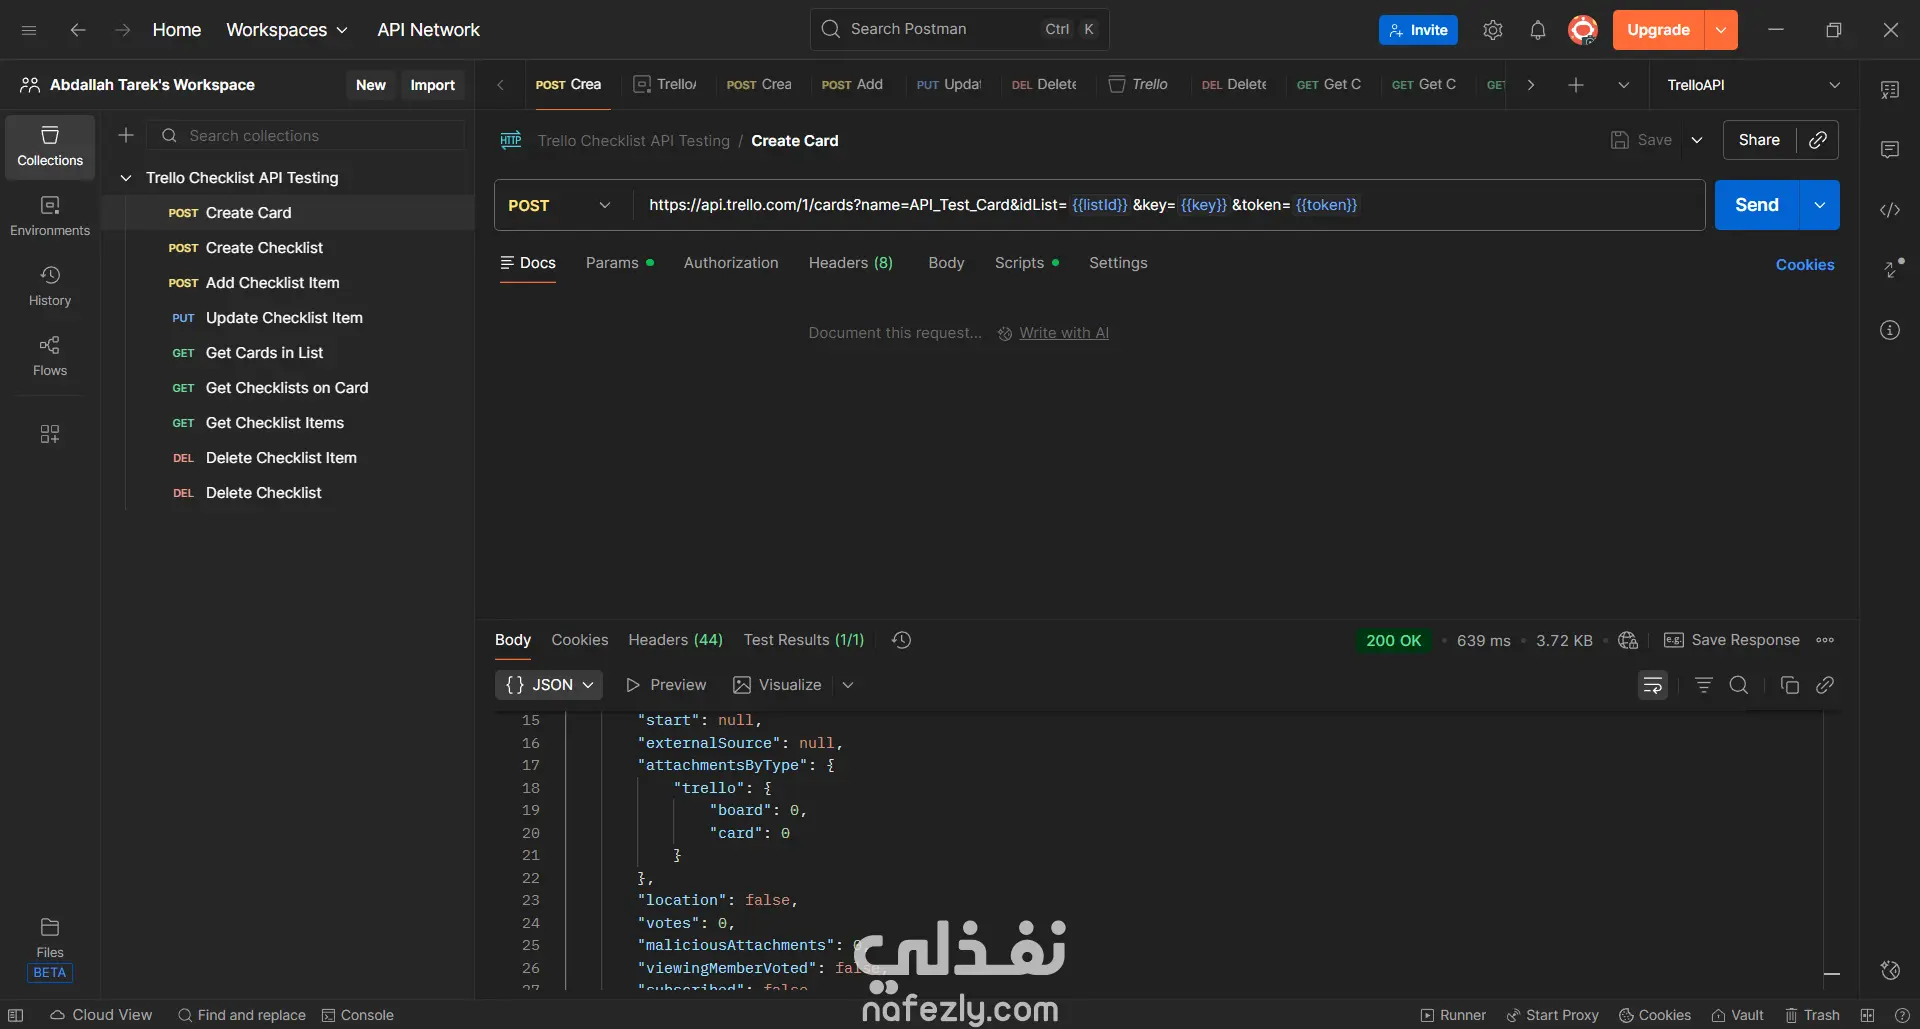
Task: Open the Flows sidebar panel
Action: coord(50,356)
